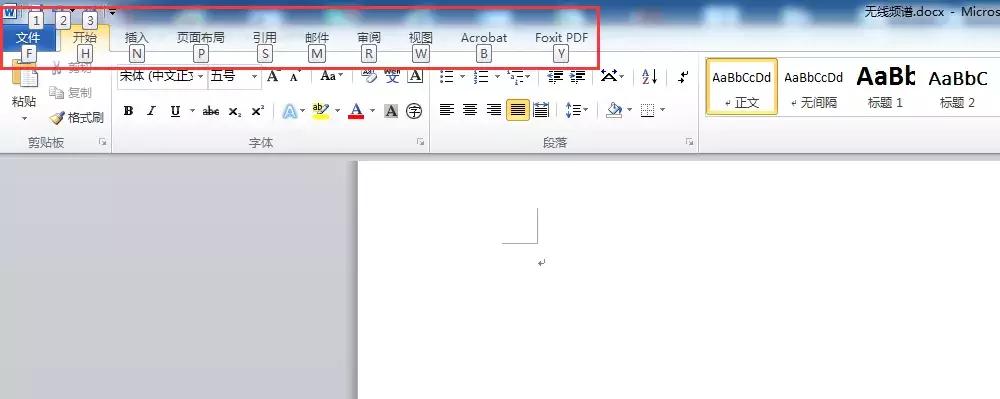Click the Character Border icon
This screenshot has width=1000, height=399.
point(415,76)
